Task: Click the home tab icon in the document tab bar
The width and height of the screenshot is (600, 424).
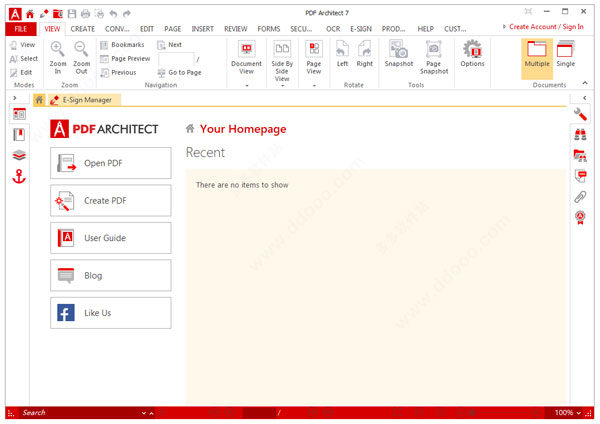Action: [x=39, y=100]
